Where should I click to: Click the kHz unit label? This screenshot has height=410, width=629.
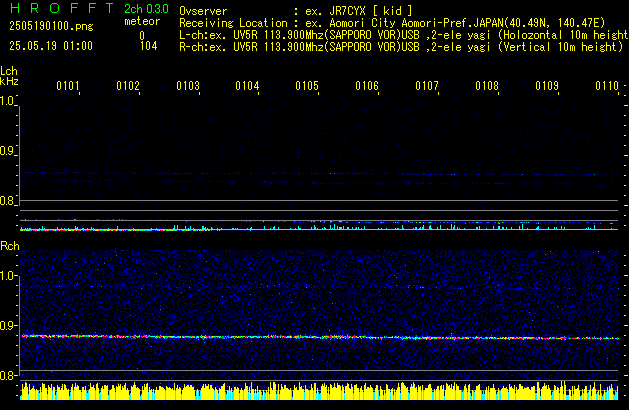click(9, 81)
